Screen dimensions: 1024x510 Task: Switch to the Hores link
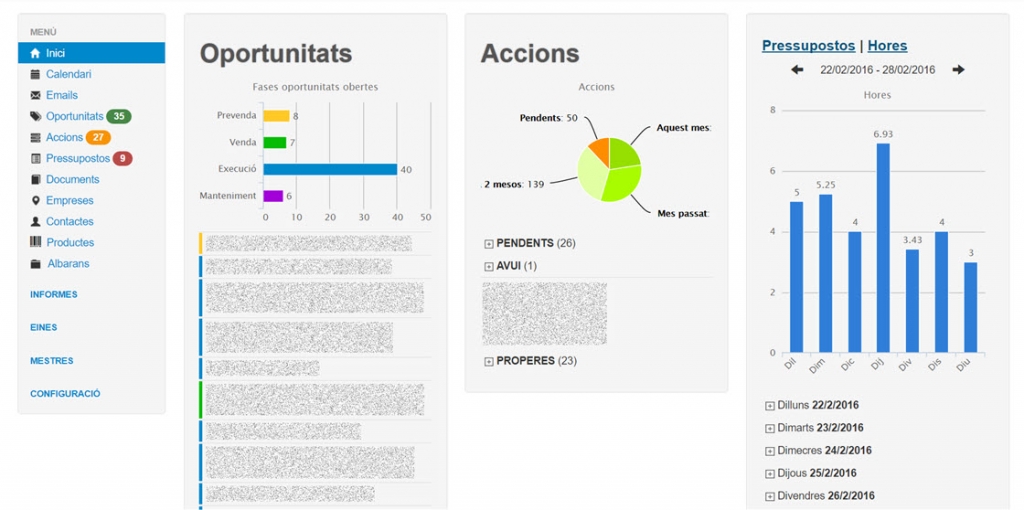[888, 46]
